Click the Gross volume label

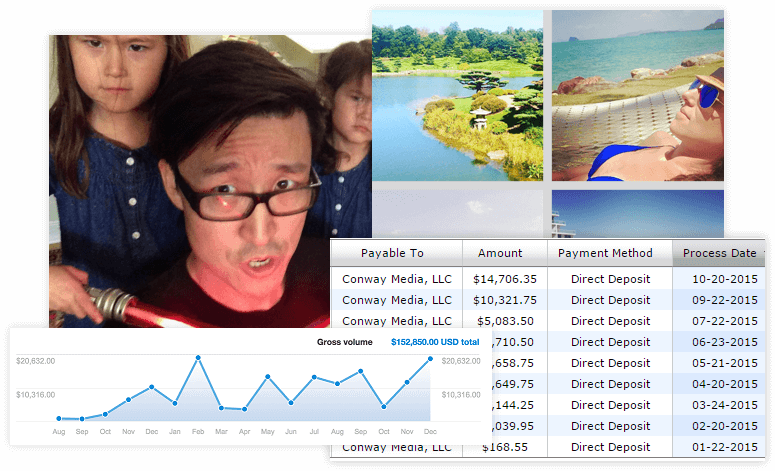tap(344, 342)
